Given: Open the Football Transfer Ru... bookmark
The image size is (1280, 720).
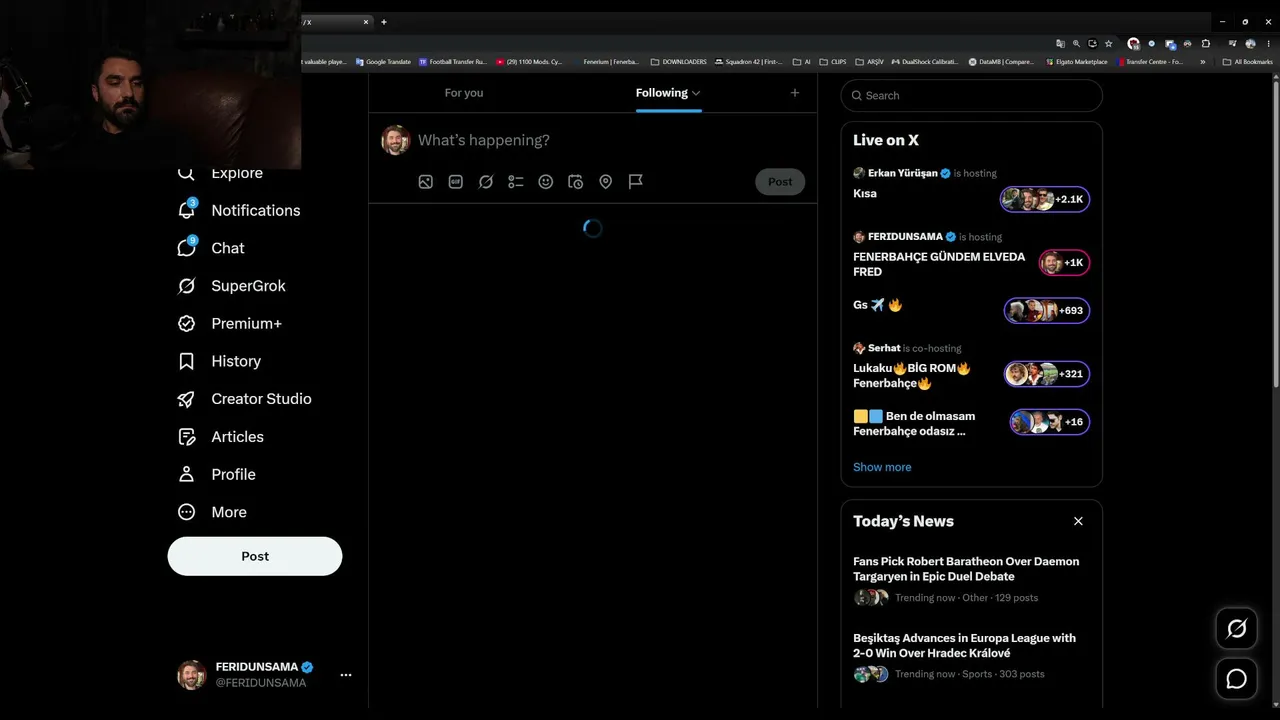Looking at the screenshot, I should coord(453,62).
